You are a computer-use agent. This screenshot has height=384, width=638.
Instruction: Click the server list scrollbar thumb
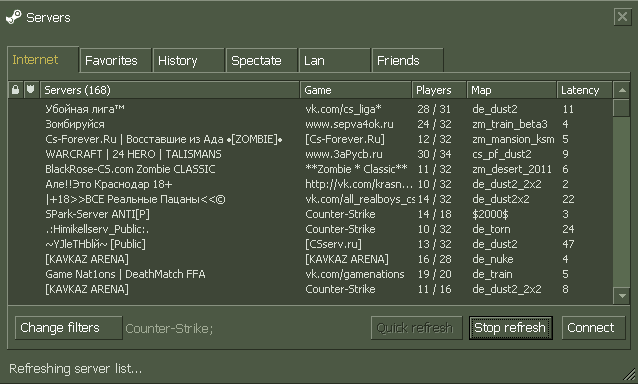click(x=622, y=108)
